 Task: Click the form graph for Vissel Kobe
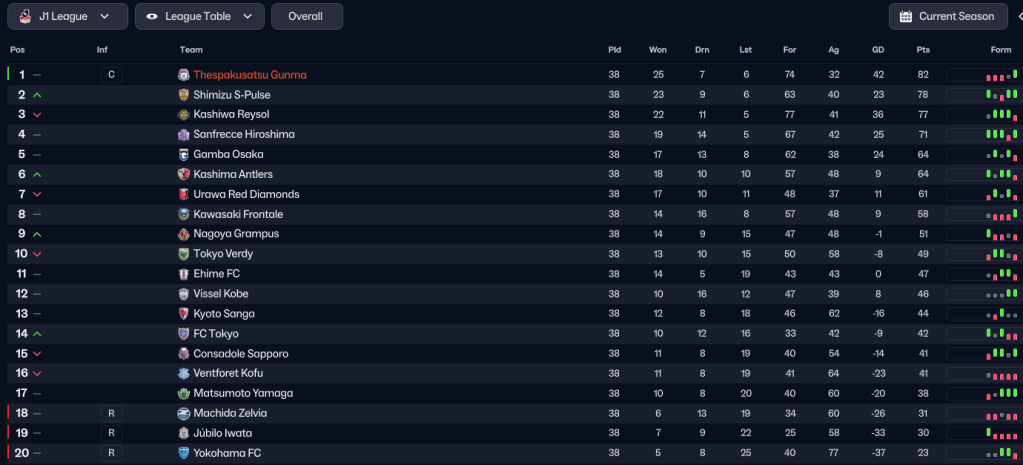982,294
